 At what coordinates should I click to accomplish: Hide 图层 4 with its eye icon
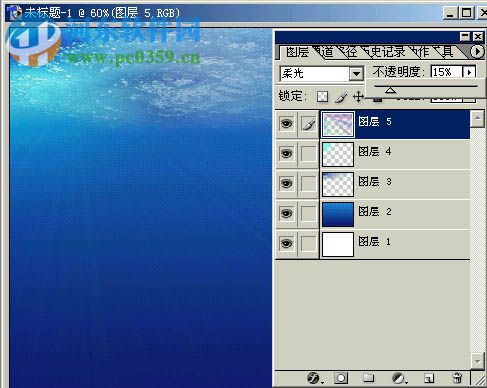(x=286, y=154)
